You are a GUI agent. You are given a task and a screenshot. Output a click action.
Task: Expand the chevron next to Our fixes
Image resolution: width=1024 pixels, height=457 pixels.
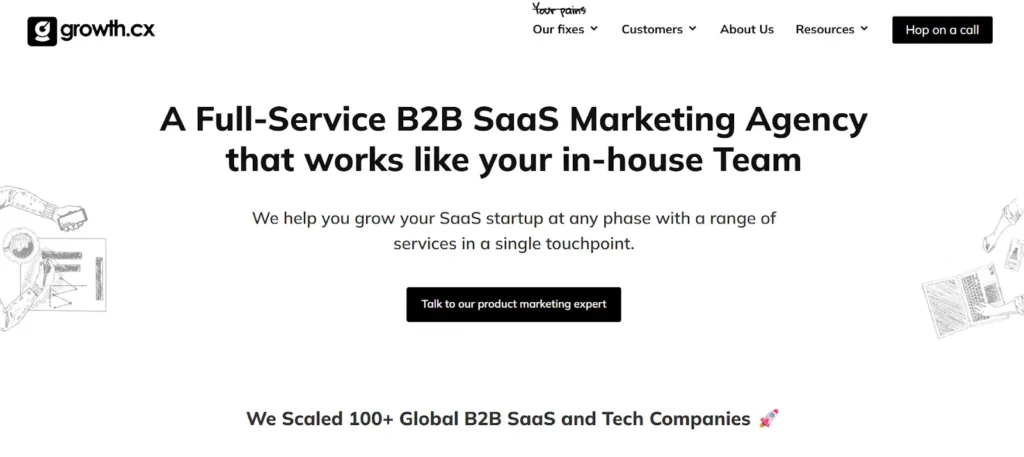pyautogui.click(x=594, y=29)
